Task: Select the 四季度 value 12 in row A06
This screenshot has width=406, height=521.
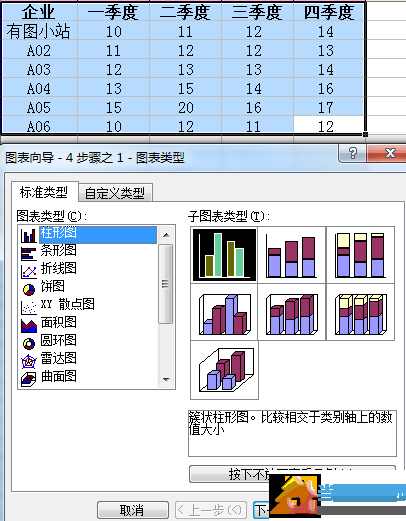Action: pos(329,126)
